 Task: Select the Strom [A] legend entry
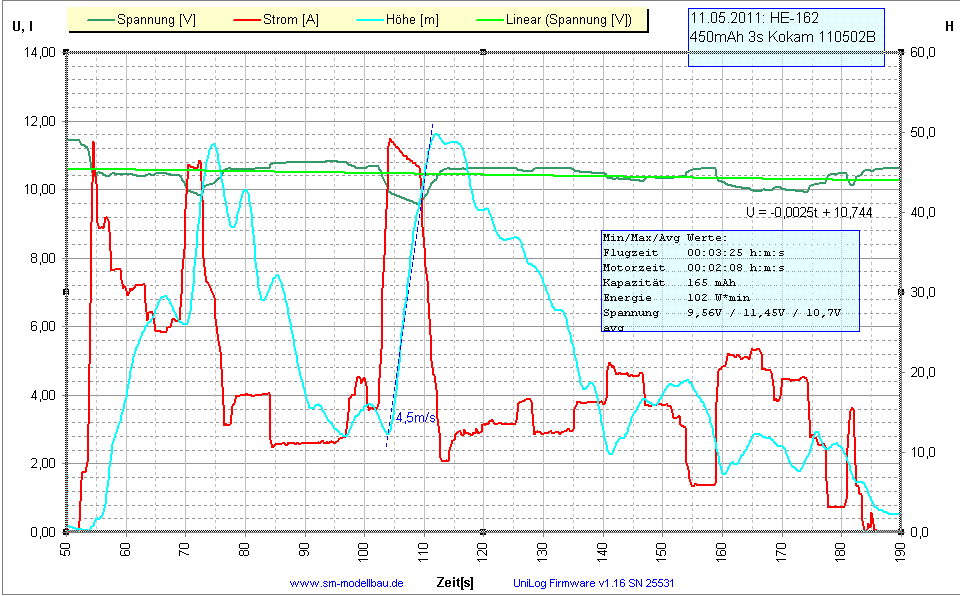pos(288,20)
